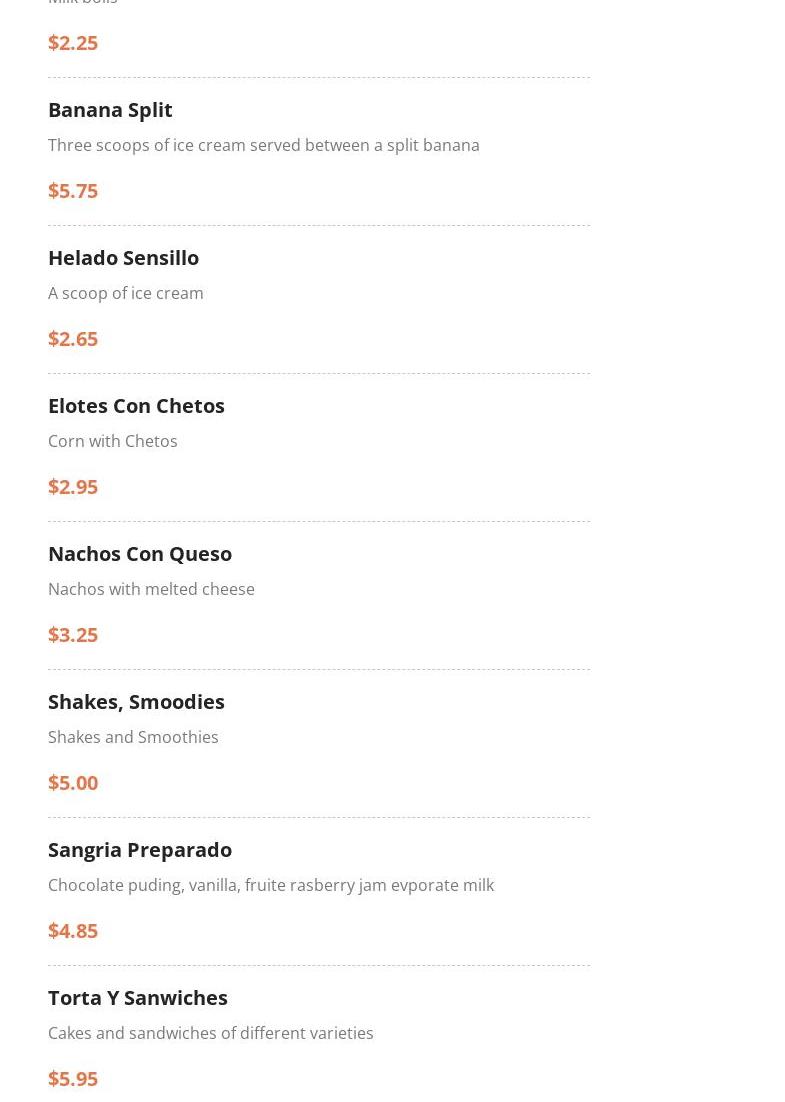Image resolution: width=785 pixels, height=1102 pixels.
Task: Click the Banana Split item title
Action: pos(110,109)
